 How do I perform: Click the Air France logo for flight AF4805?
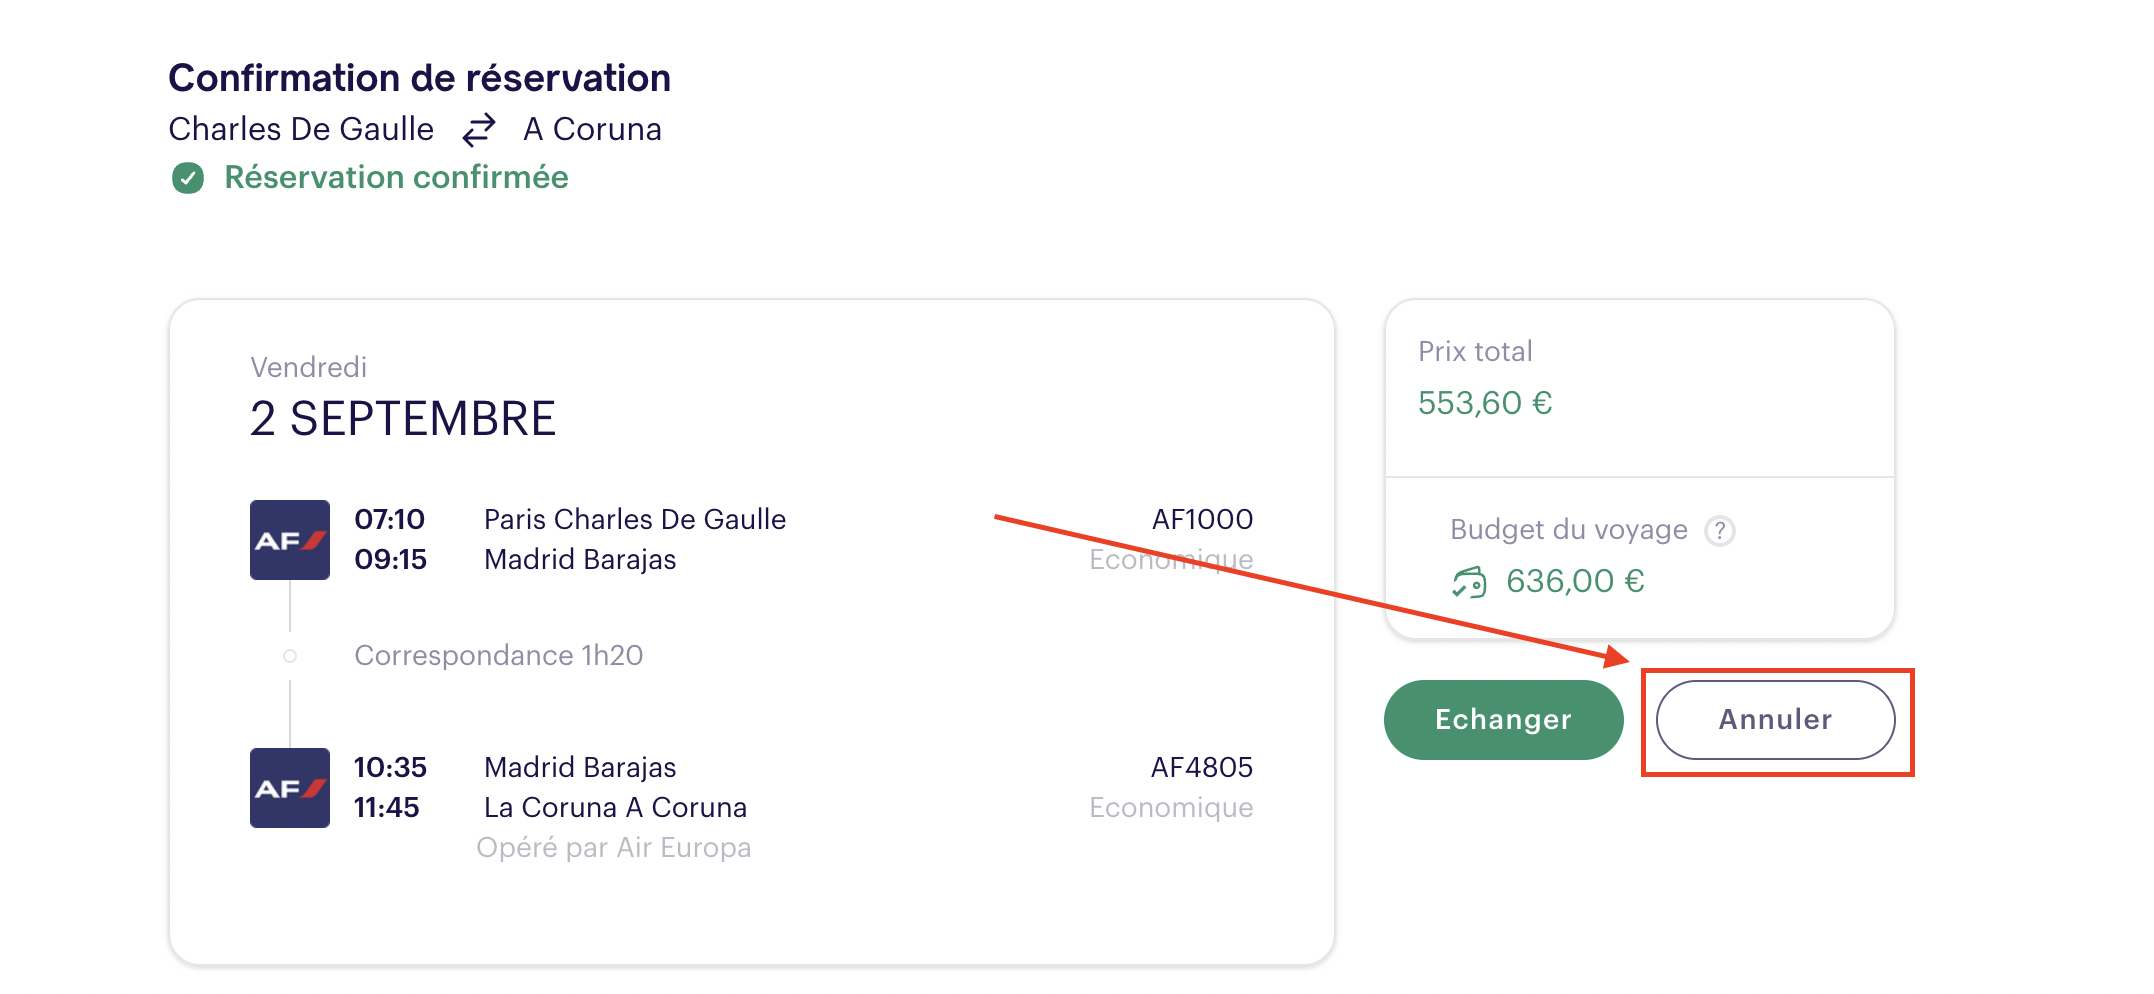pyautogui.click(x=290, y=788)
